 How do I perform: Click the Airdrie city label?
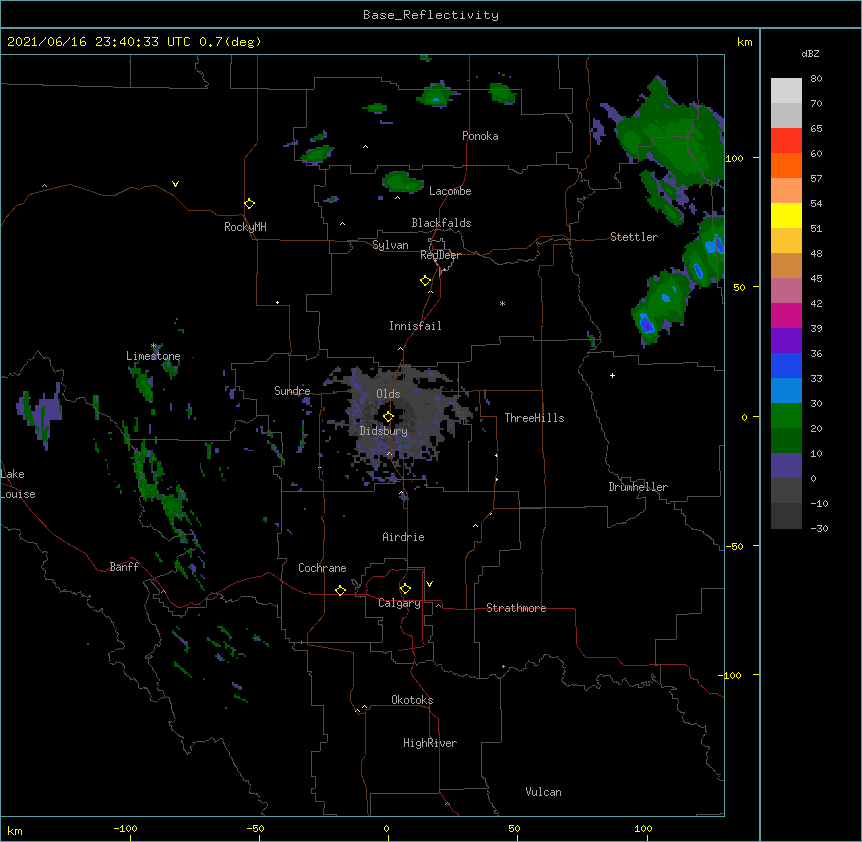pyautogui.click(x=404, y=537)
